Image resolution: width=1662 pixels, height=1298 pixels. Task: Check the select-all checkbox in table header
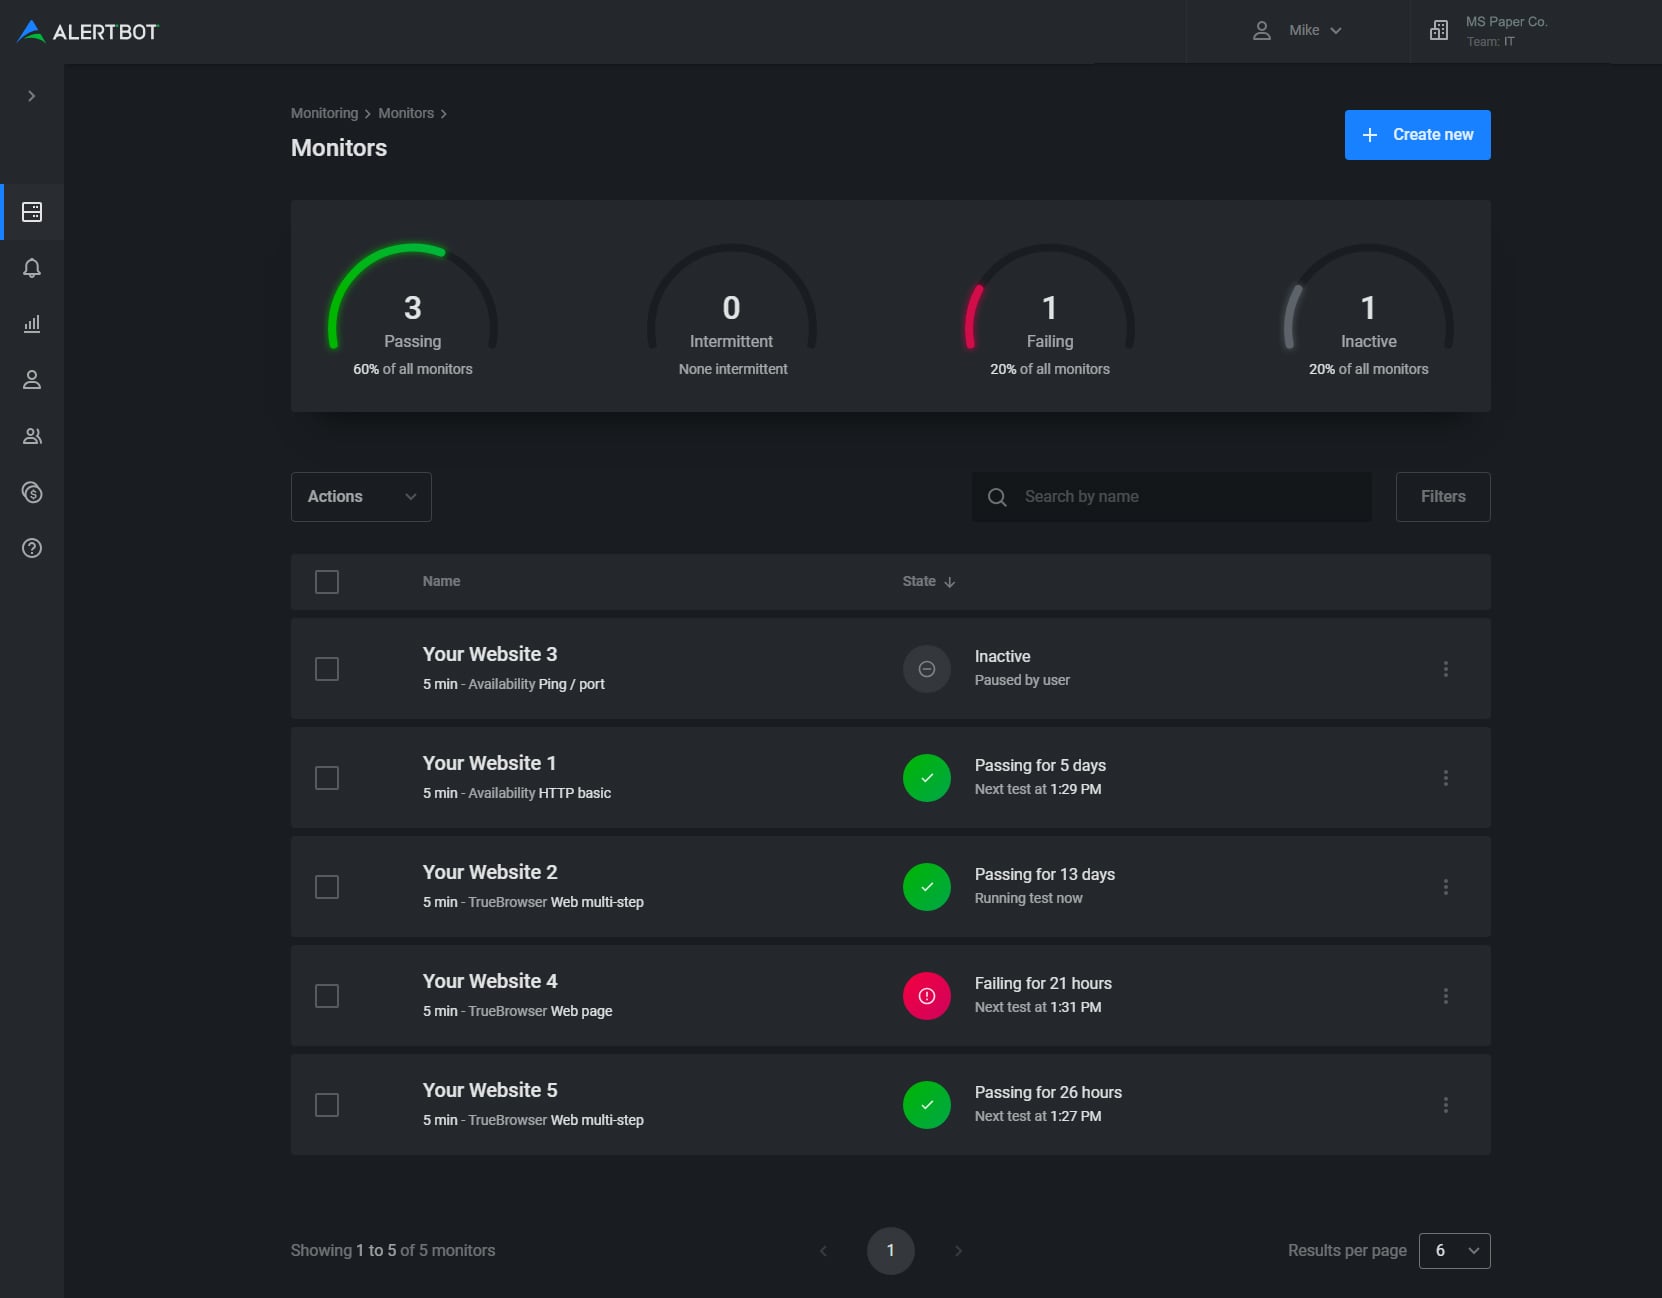point(327,582)
